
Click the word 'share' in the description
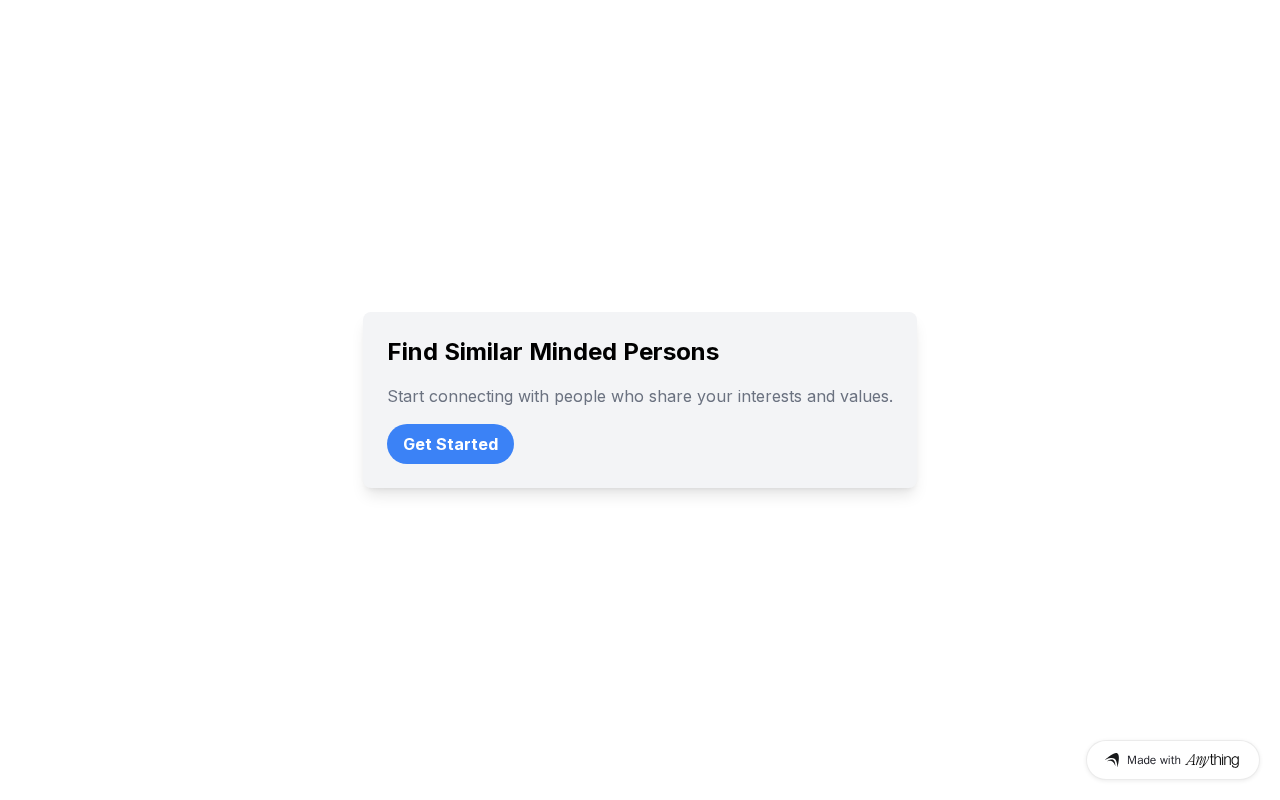(x=670, y=396)
